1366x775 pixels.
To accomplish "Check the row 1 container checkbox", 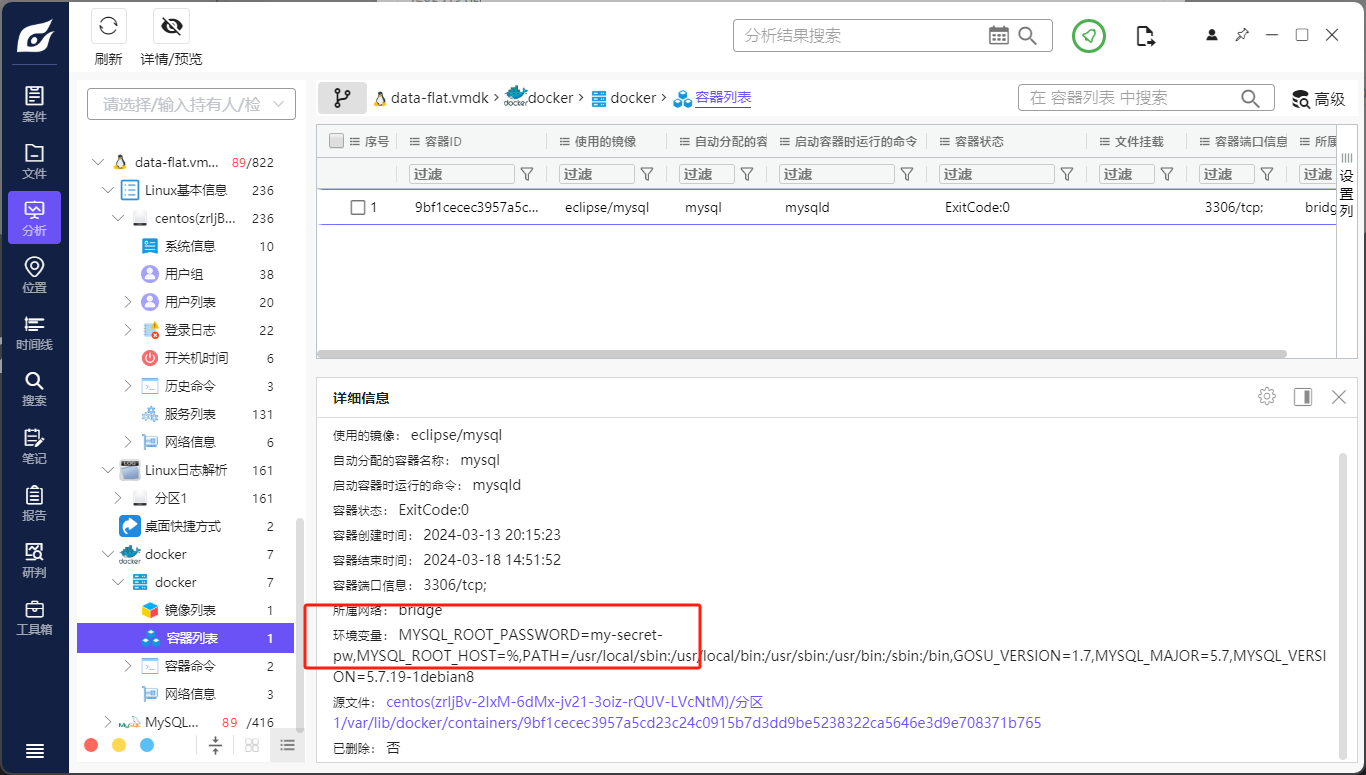I will click(x=358, y=208).
